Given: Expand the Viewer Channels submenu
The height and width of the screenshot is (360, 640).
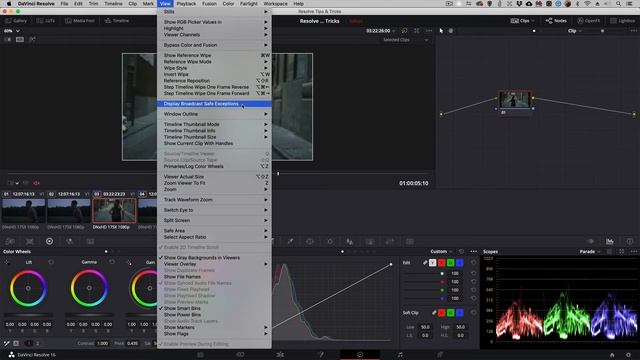Looking at the screenshot, I should pyautogui.click(x=214, y=35).
